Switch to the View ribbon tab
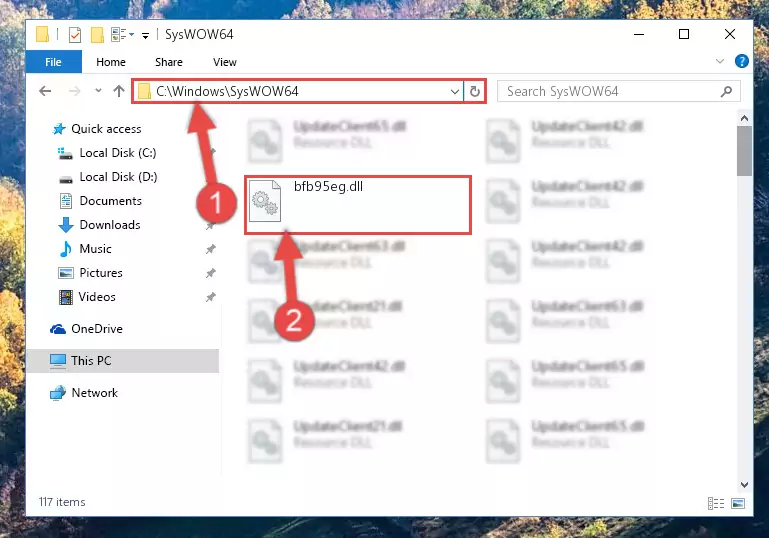The height and width of the screenshot is (538, 769). 225,62
